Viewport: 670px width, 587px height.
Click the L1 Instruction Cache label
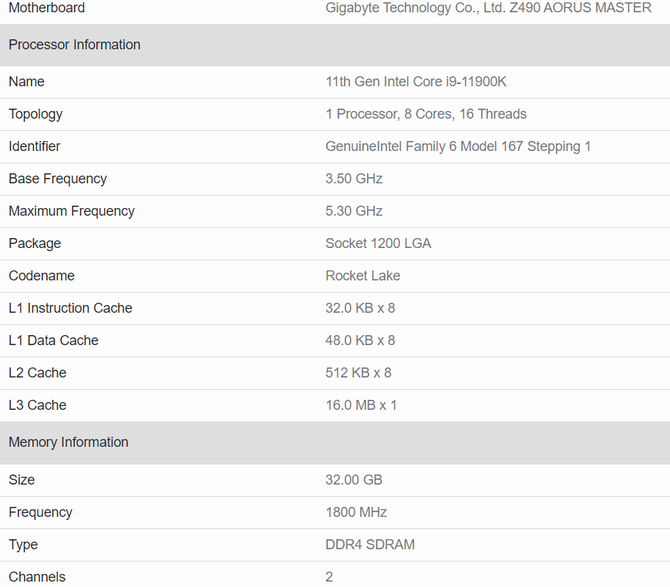point(70,308)
